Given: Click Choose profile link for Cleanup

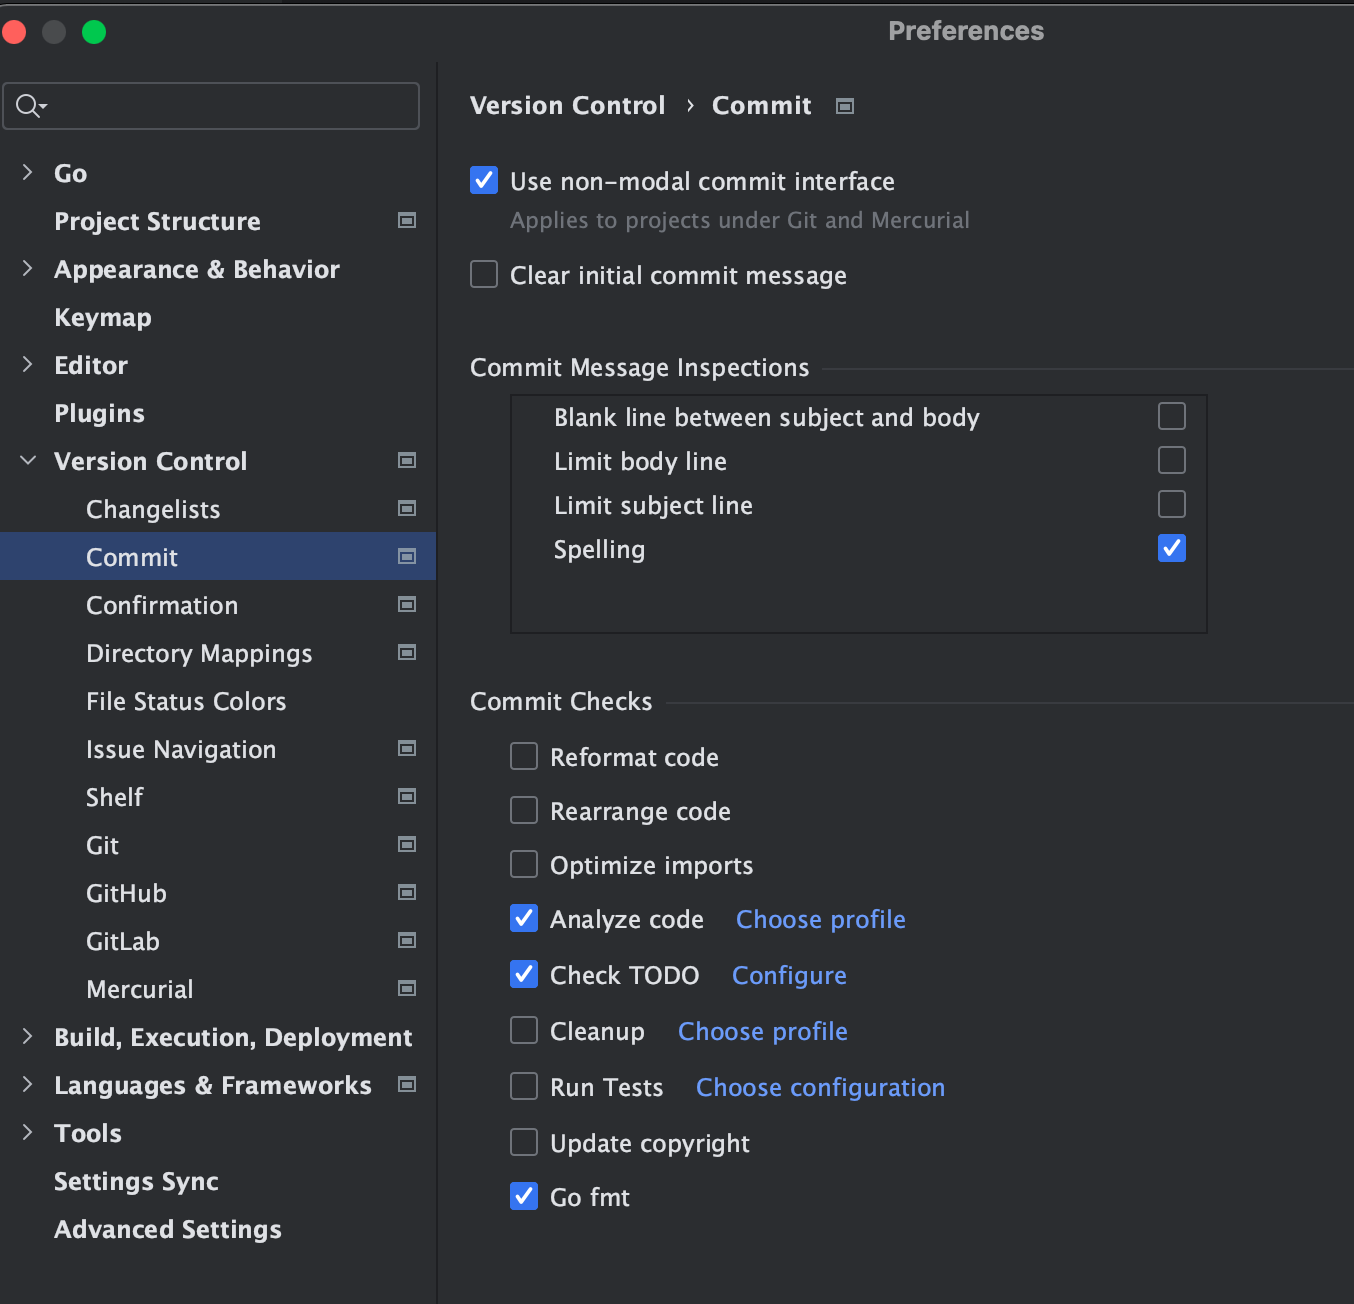Looking at the screenshot, I should pos(763,1031).
